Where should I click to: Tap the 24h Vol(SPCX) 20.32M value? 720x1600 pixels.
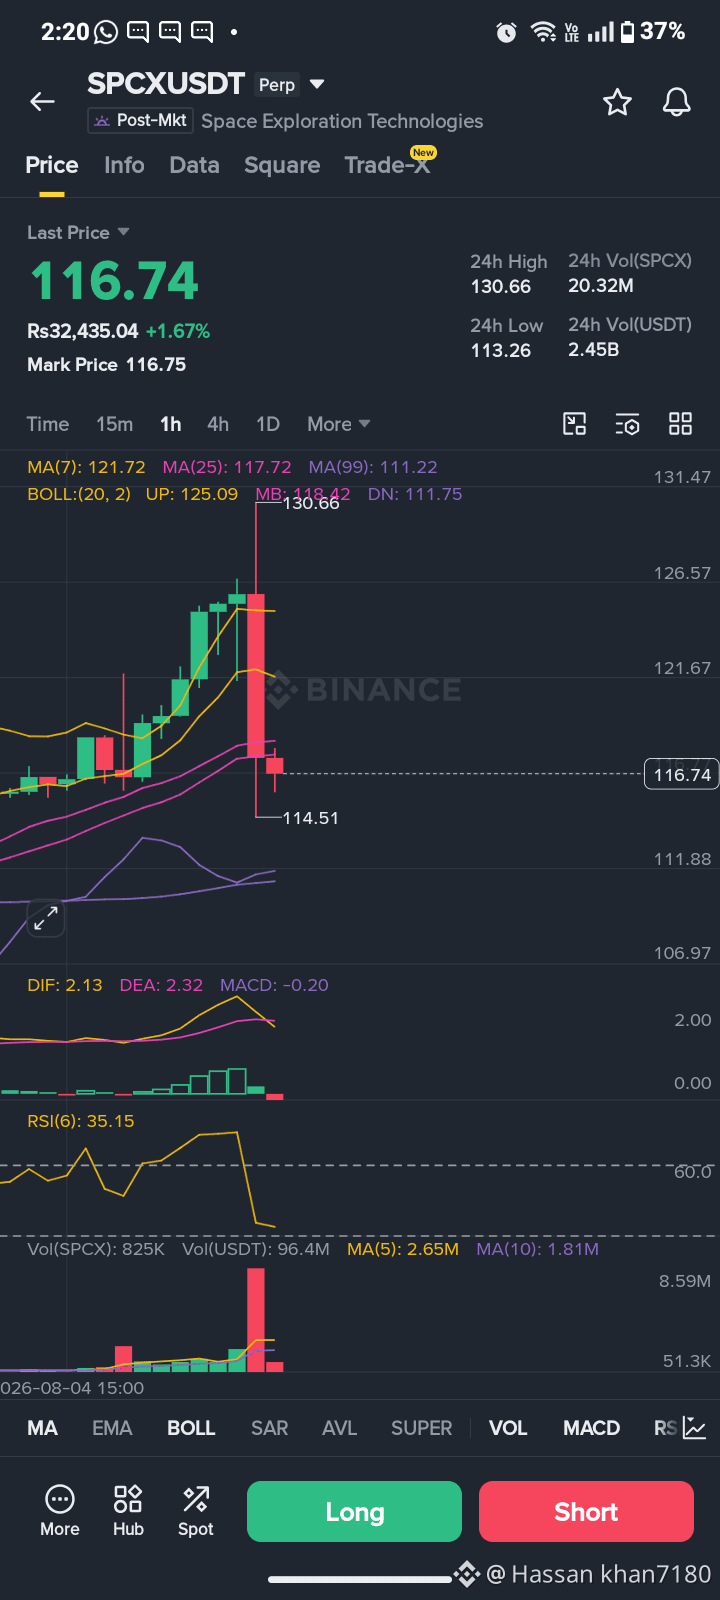click(601, 286)
